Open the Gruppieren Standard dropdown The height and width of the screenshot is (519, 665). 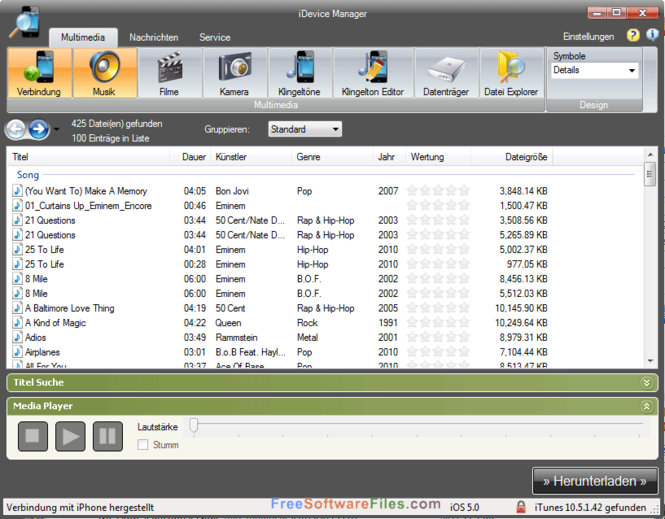(x=305, y=129)
